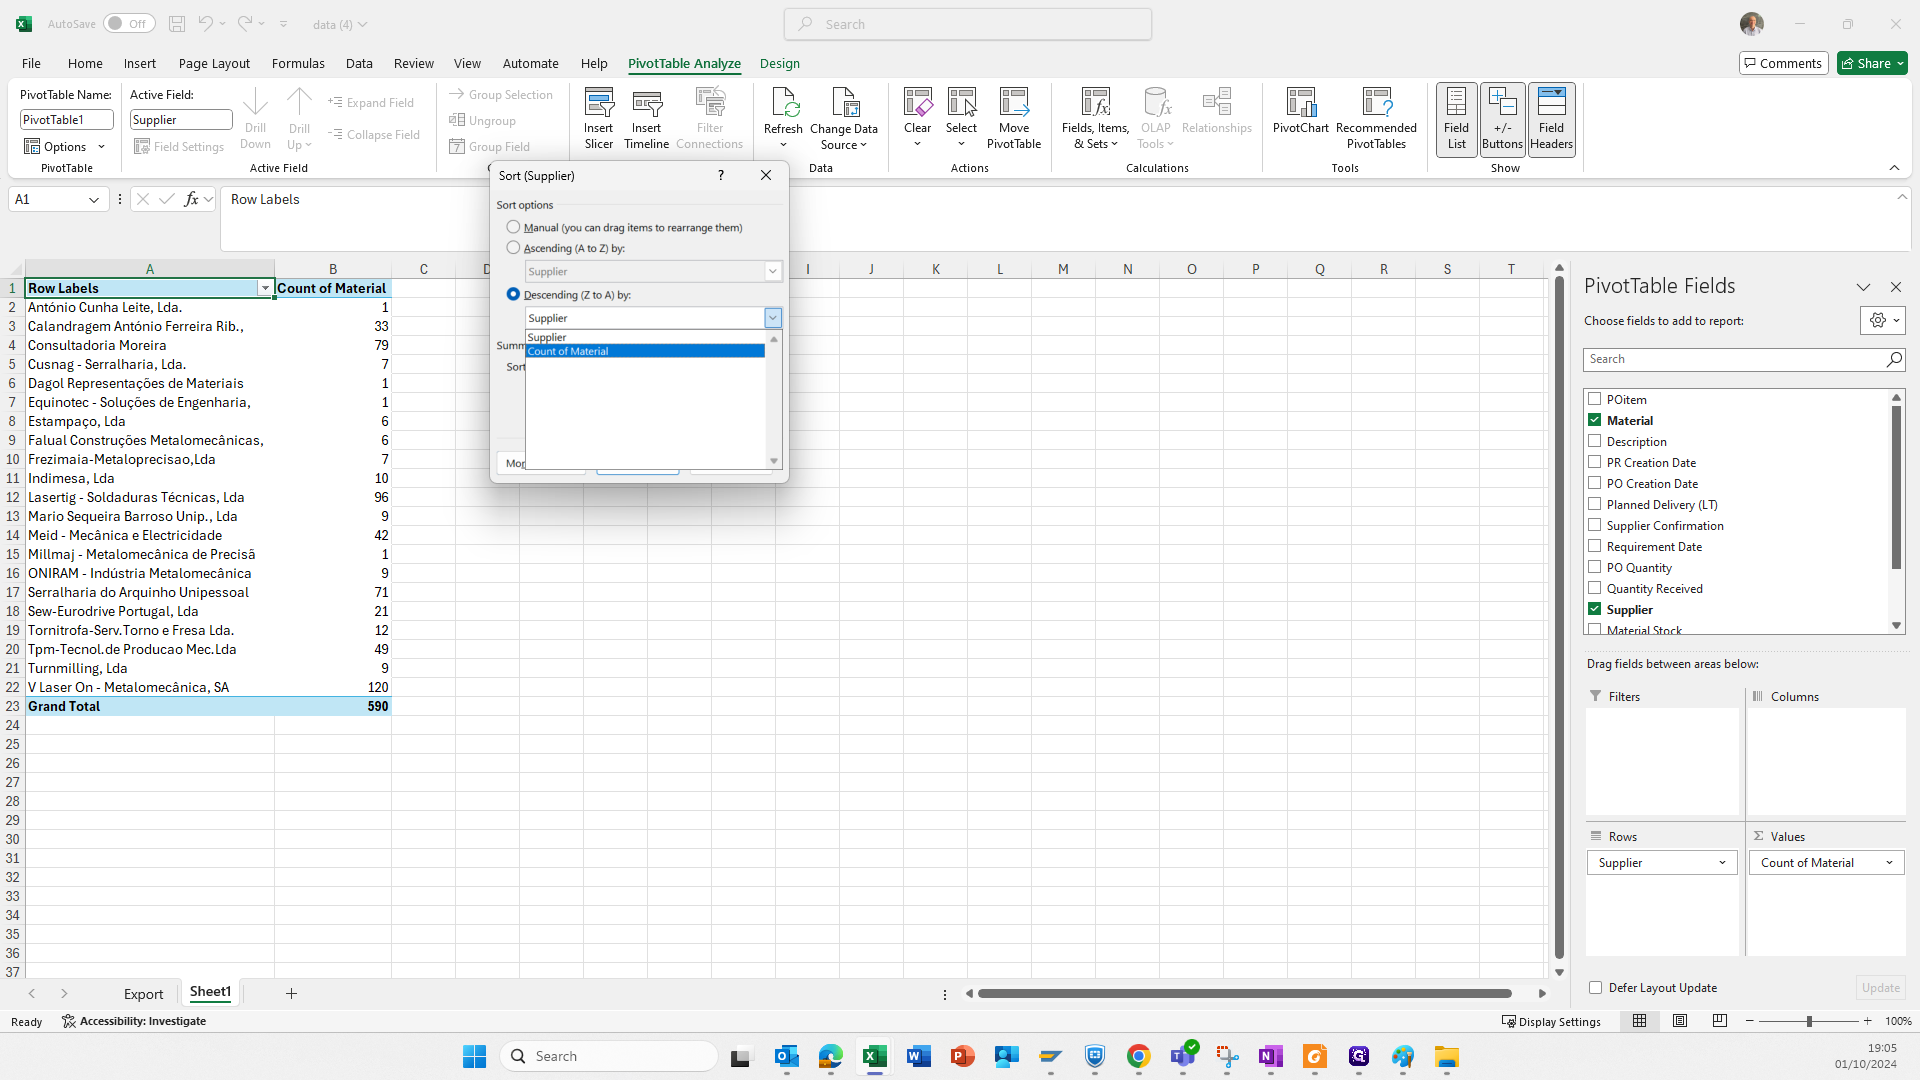Open PivotTable Options dropdown arrow
This screenshot has height=1080, width=1920.
102,147
